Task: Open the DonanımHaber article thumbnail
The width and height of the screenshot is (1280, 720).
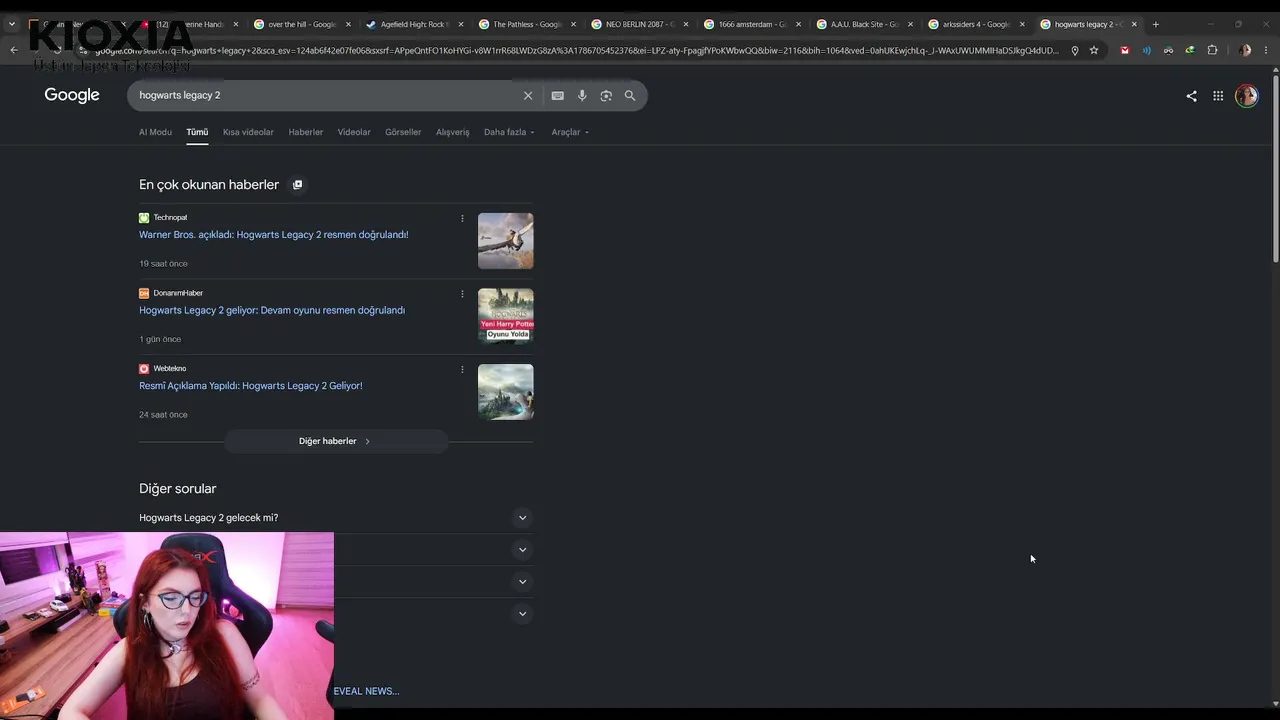Action: [x=506, y=316]
